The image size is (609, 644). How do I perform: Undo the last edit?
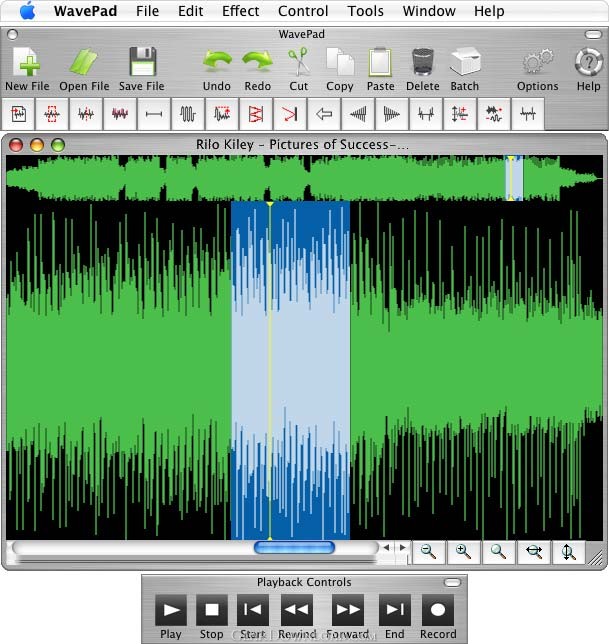point(216,69)
